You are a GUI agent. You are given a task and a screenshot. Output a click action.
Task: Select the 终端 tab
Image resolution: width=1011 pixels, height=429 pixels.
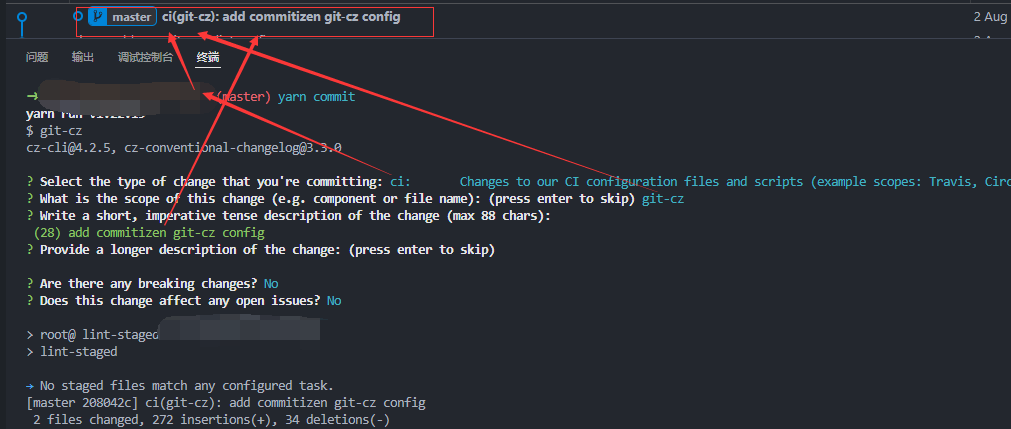208,57
